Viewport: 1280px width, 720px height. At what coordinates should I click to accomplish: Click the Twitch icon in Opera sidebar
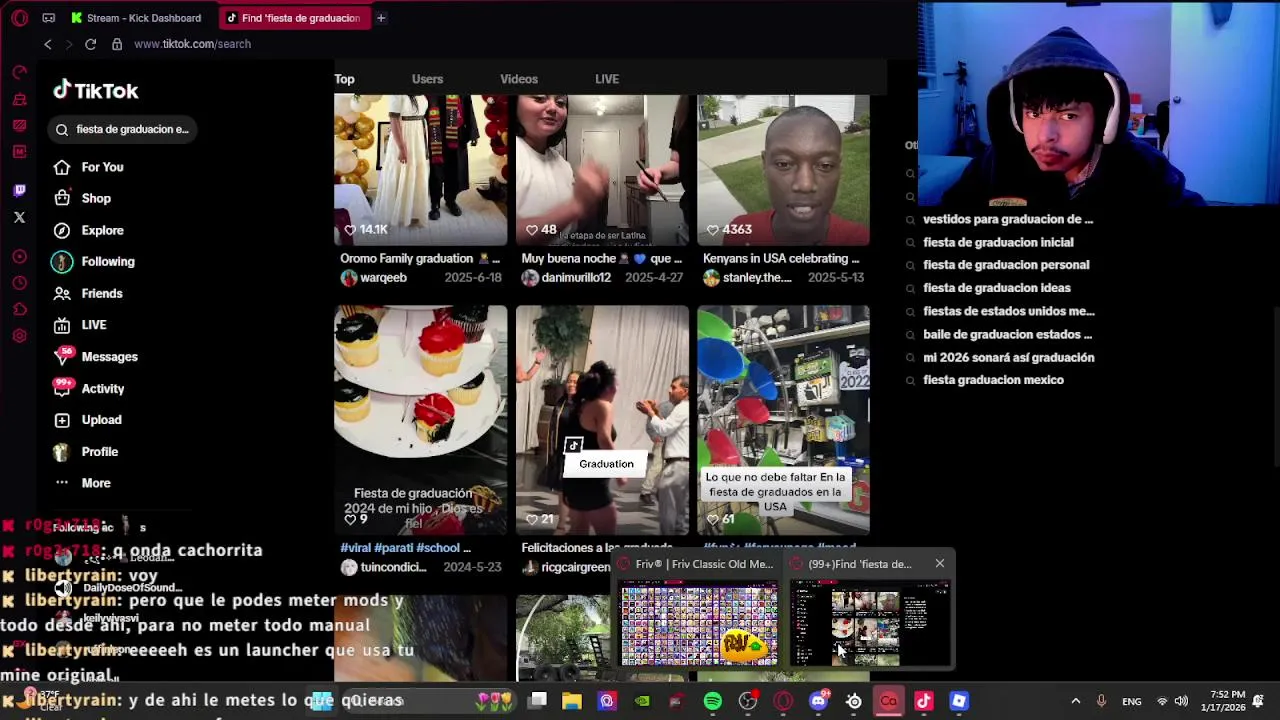[19, 190]
